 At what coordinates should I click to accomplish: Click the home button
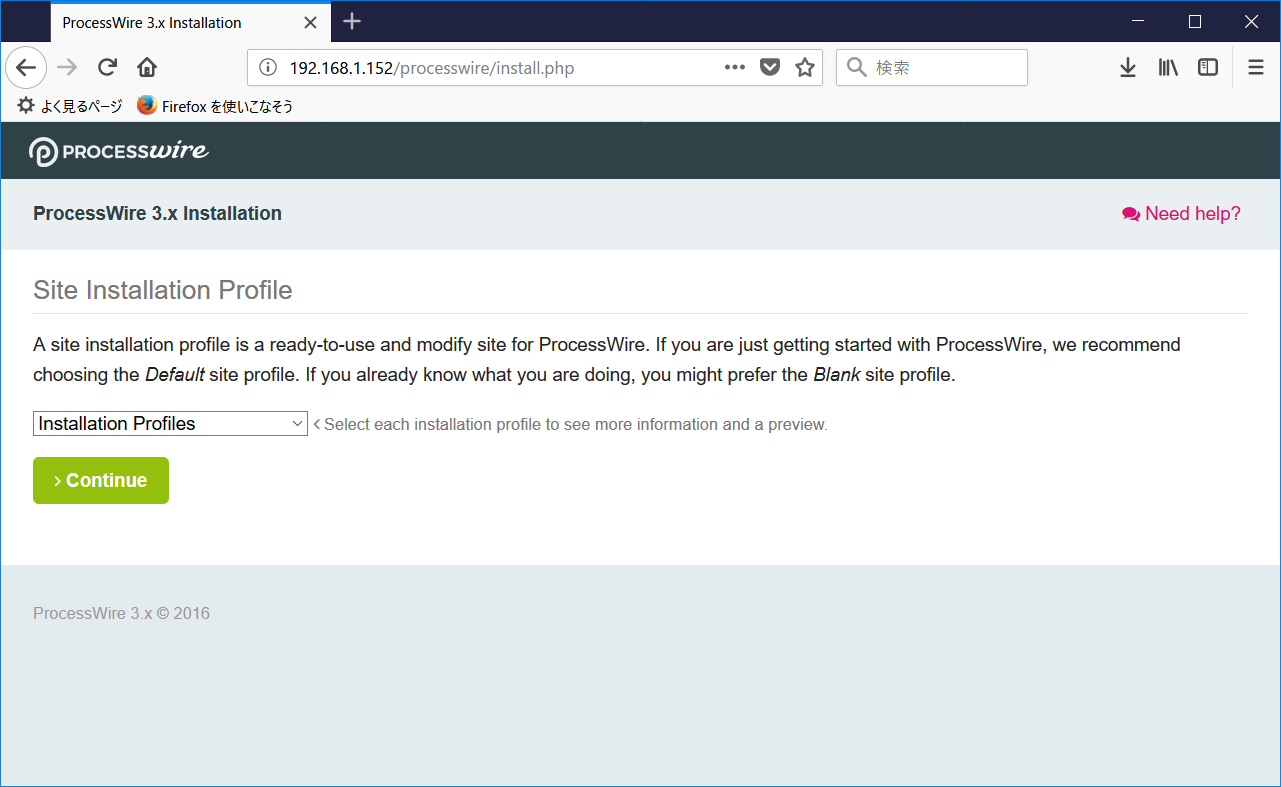[x=146, y=67]
